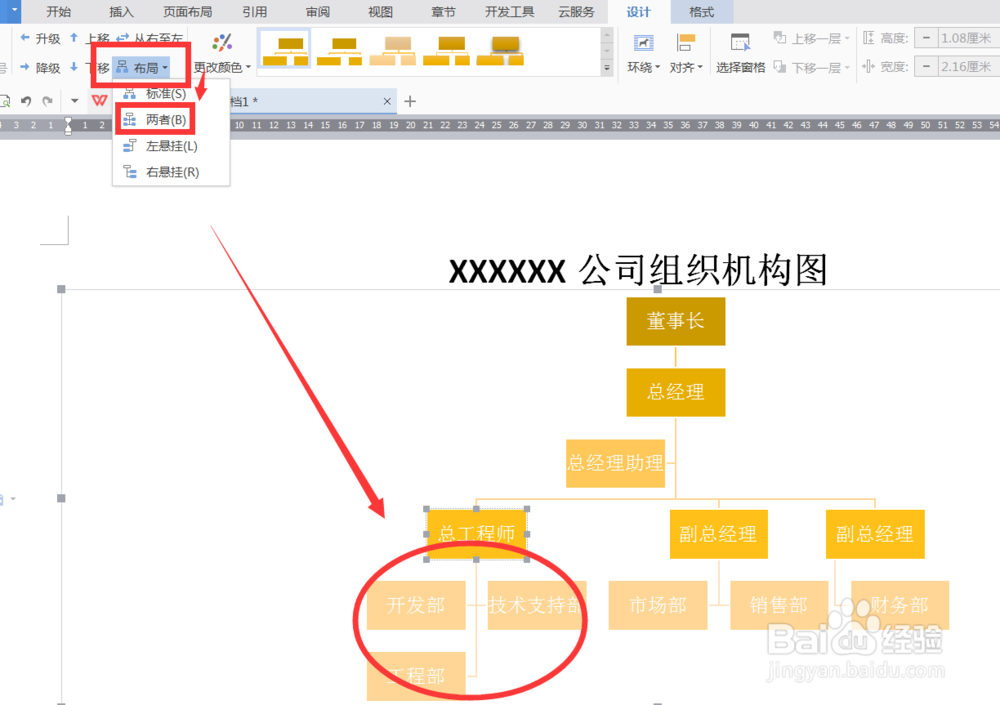Open the 插入 menu tab
Image resolution: width=1000 pixels, height=705 pixels.
[x=120, y=12]
